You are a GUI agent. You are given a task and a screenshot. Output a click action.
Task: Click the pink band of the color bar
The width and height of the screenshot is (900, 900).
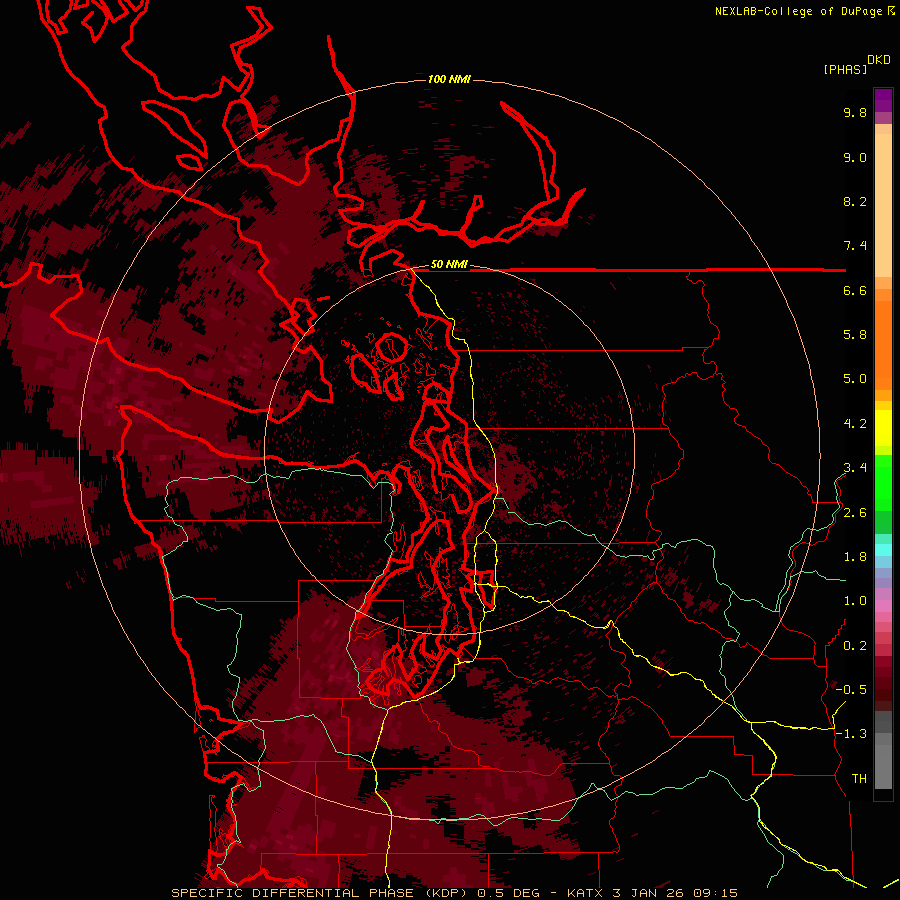tap(883, 606)
